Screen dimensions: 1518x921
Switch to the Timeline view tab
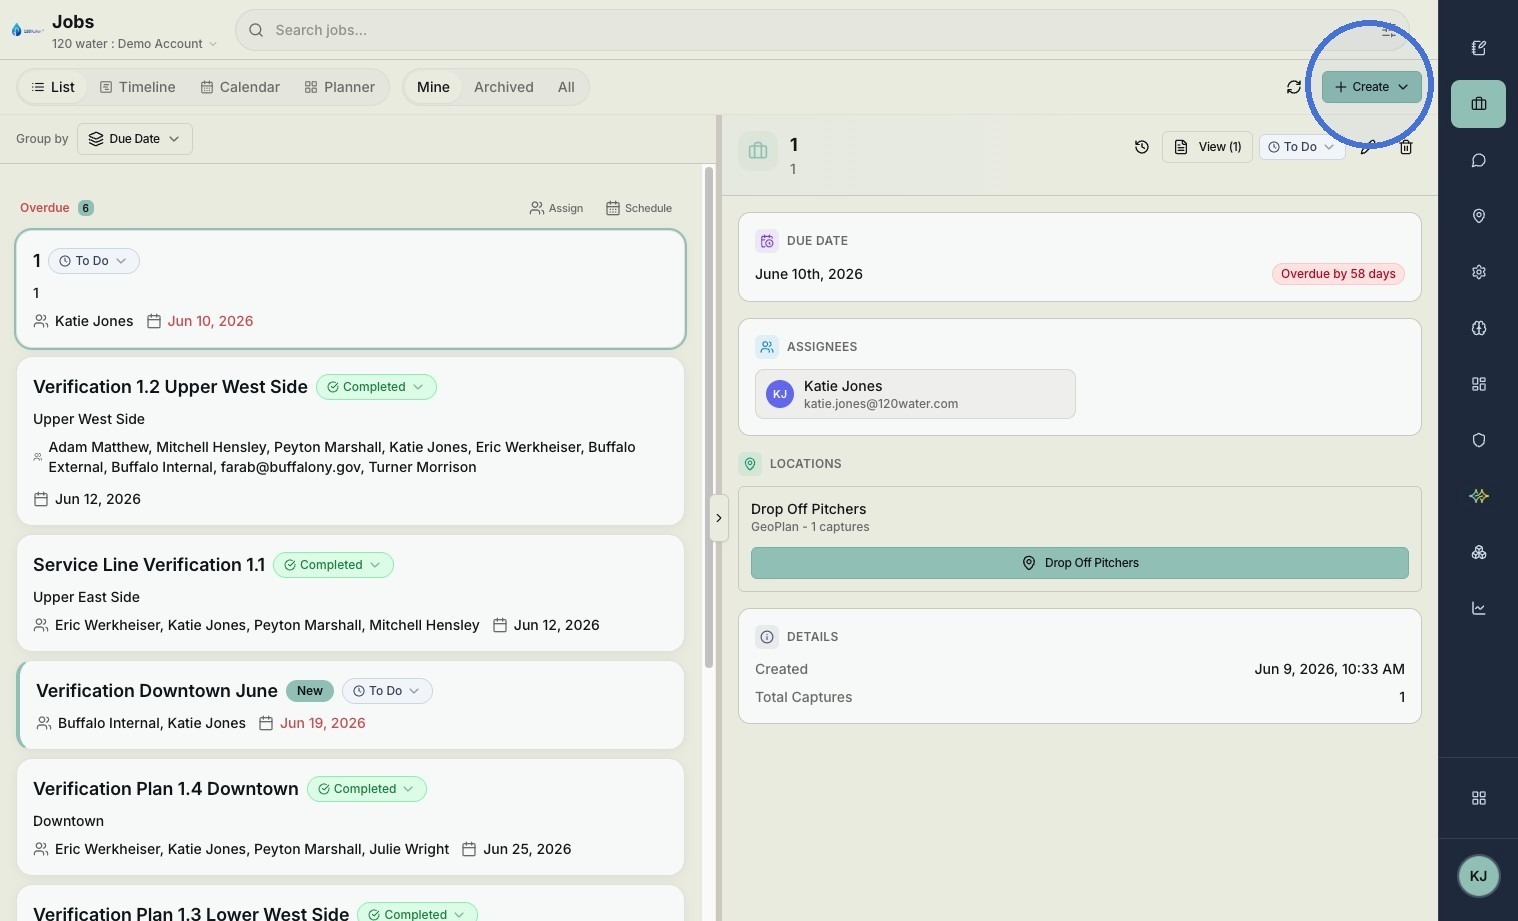click(138, 87)
